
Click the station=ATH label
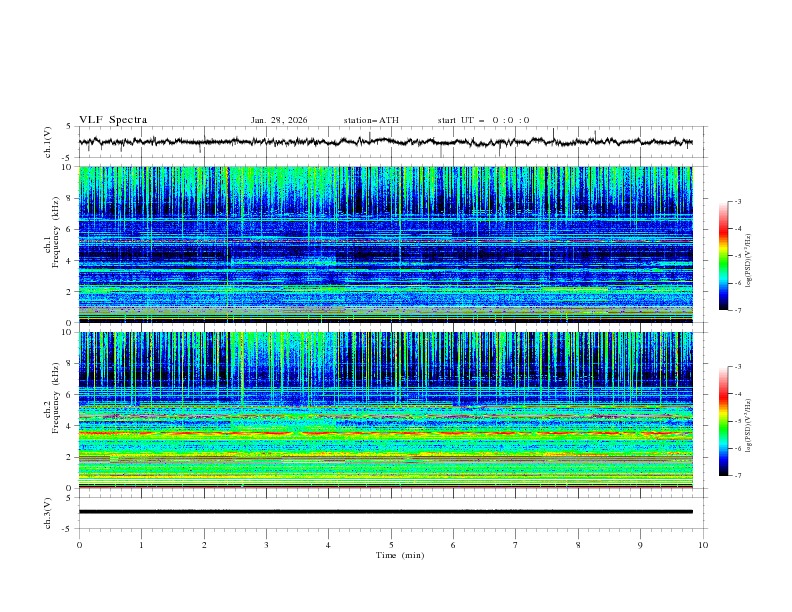[371, 120]
